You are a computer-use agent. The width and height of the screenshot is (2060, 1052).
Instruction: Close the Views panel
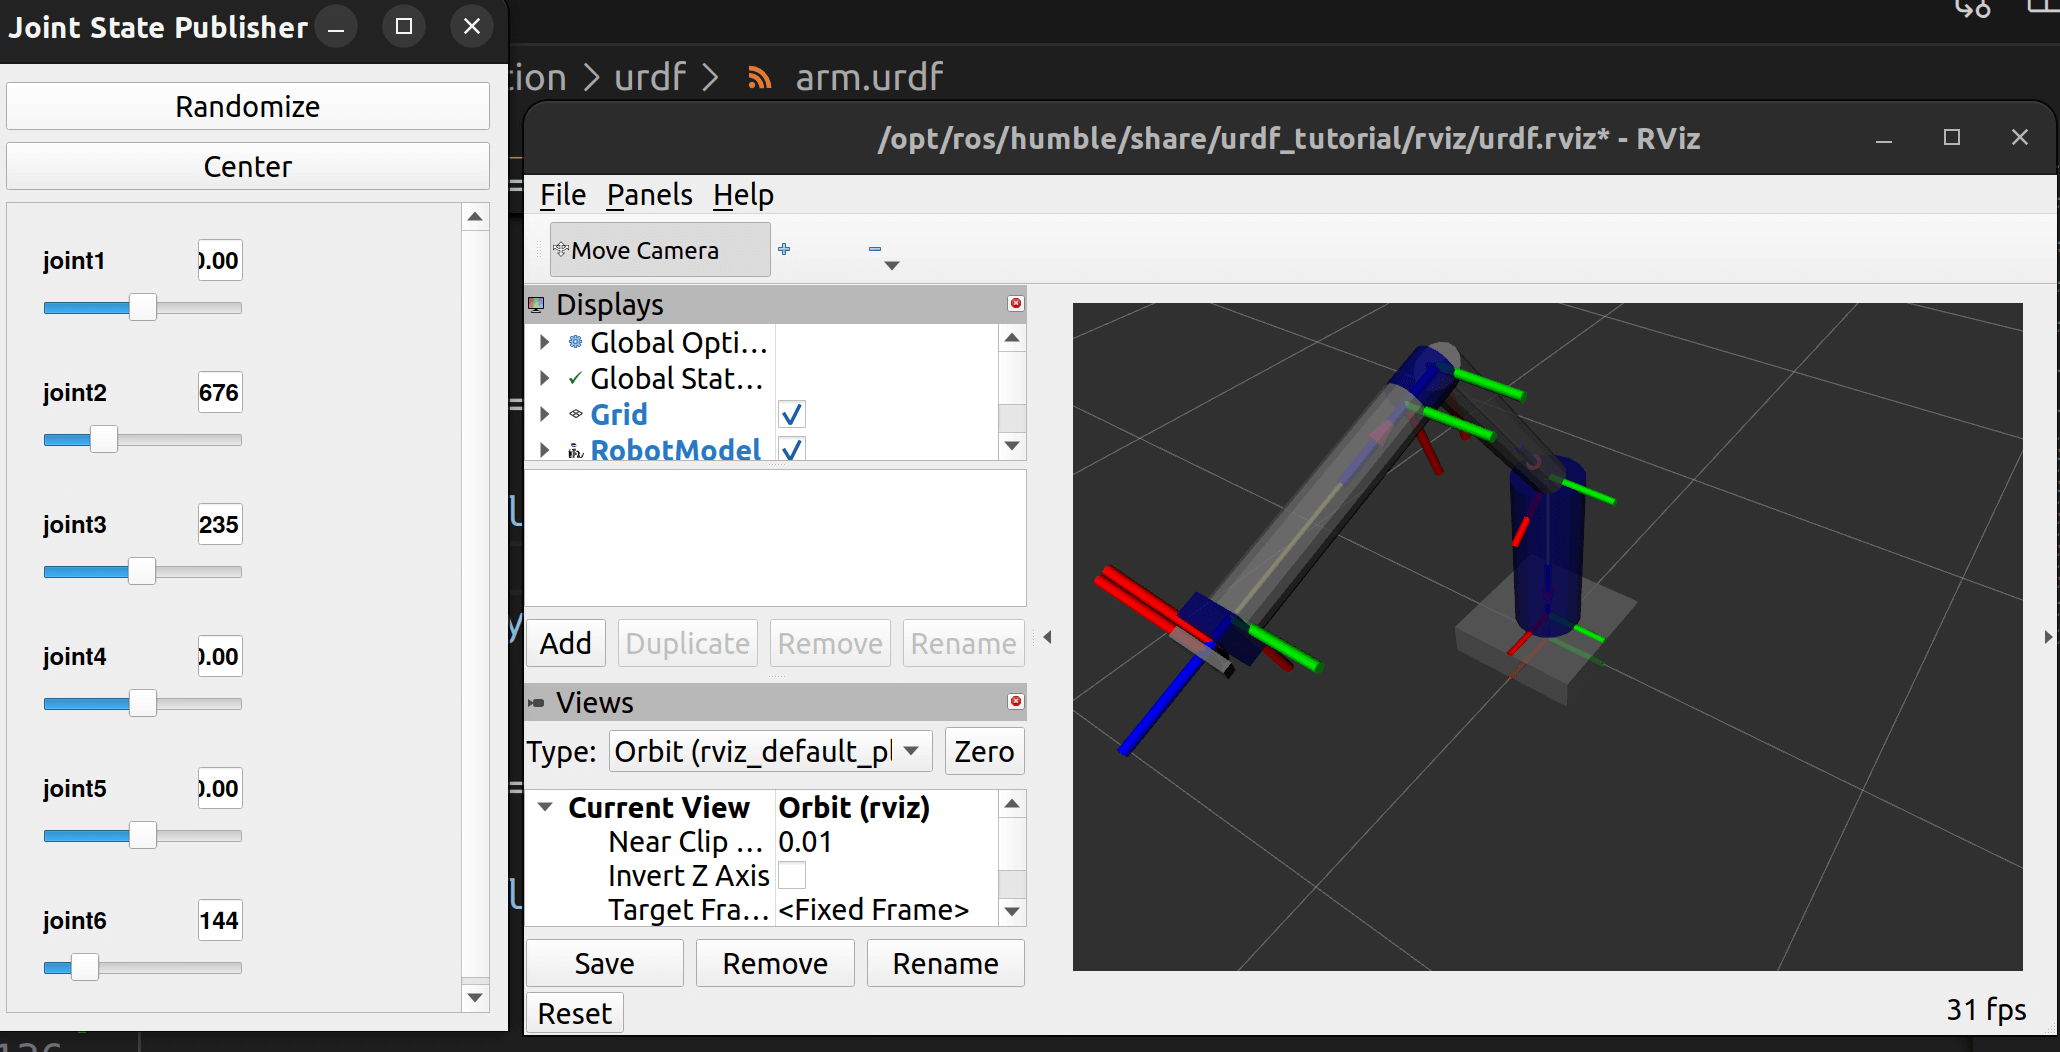(1015, 701)
